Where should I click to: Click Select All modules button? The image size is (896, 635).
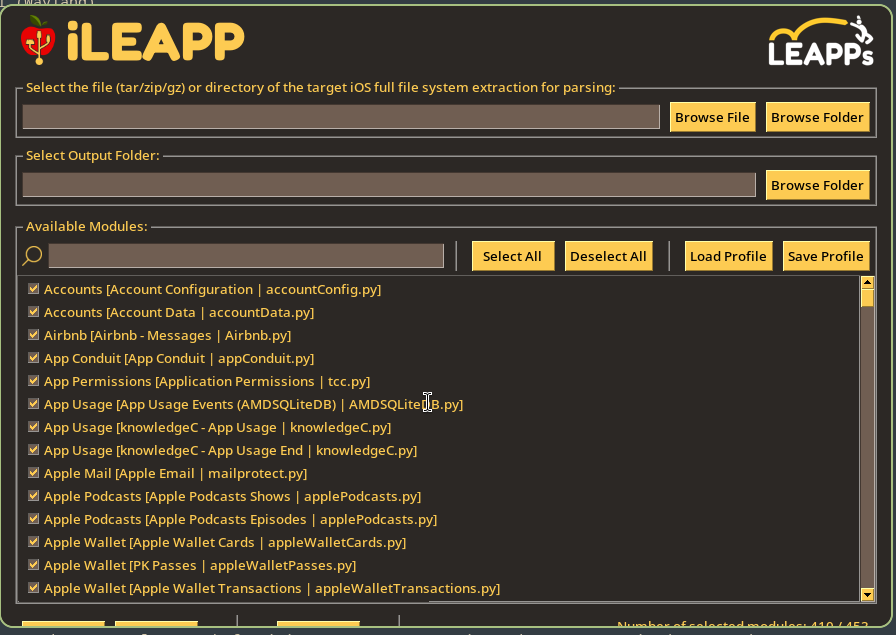point(513,256)
